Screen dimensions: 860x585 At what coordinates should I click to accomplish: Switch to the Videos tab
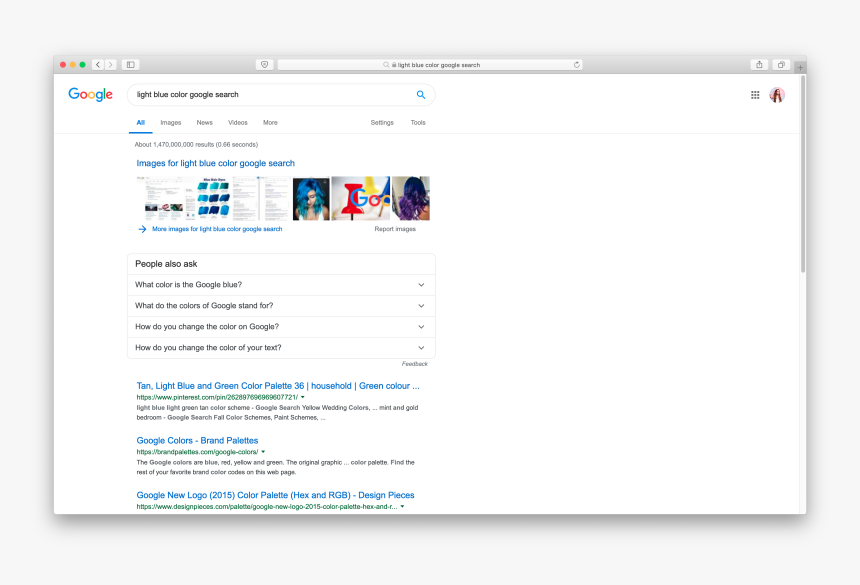(x=237, y=123)
